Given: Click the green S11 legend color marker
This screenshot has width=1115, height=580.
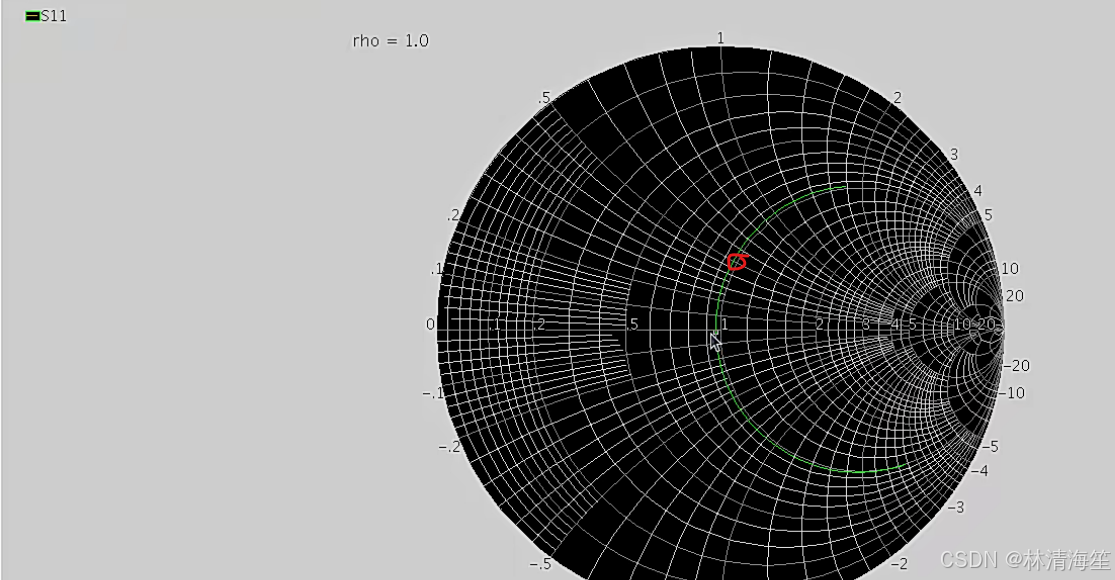Looking at the screenshot, I should point(33,16).
